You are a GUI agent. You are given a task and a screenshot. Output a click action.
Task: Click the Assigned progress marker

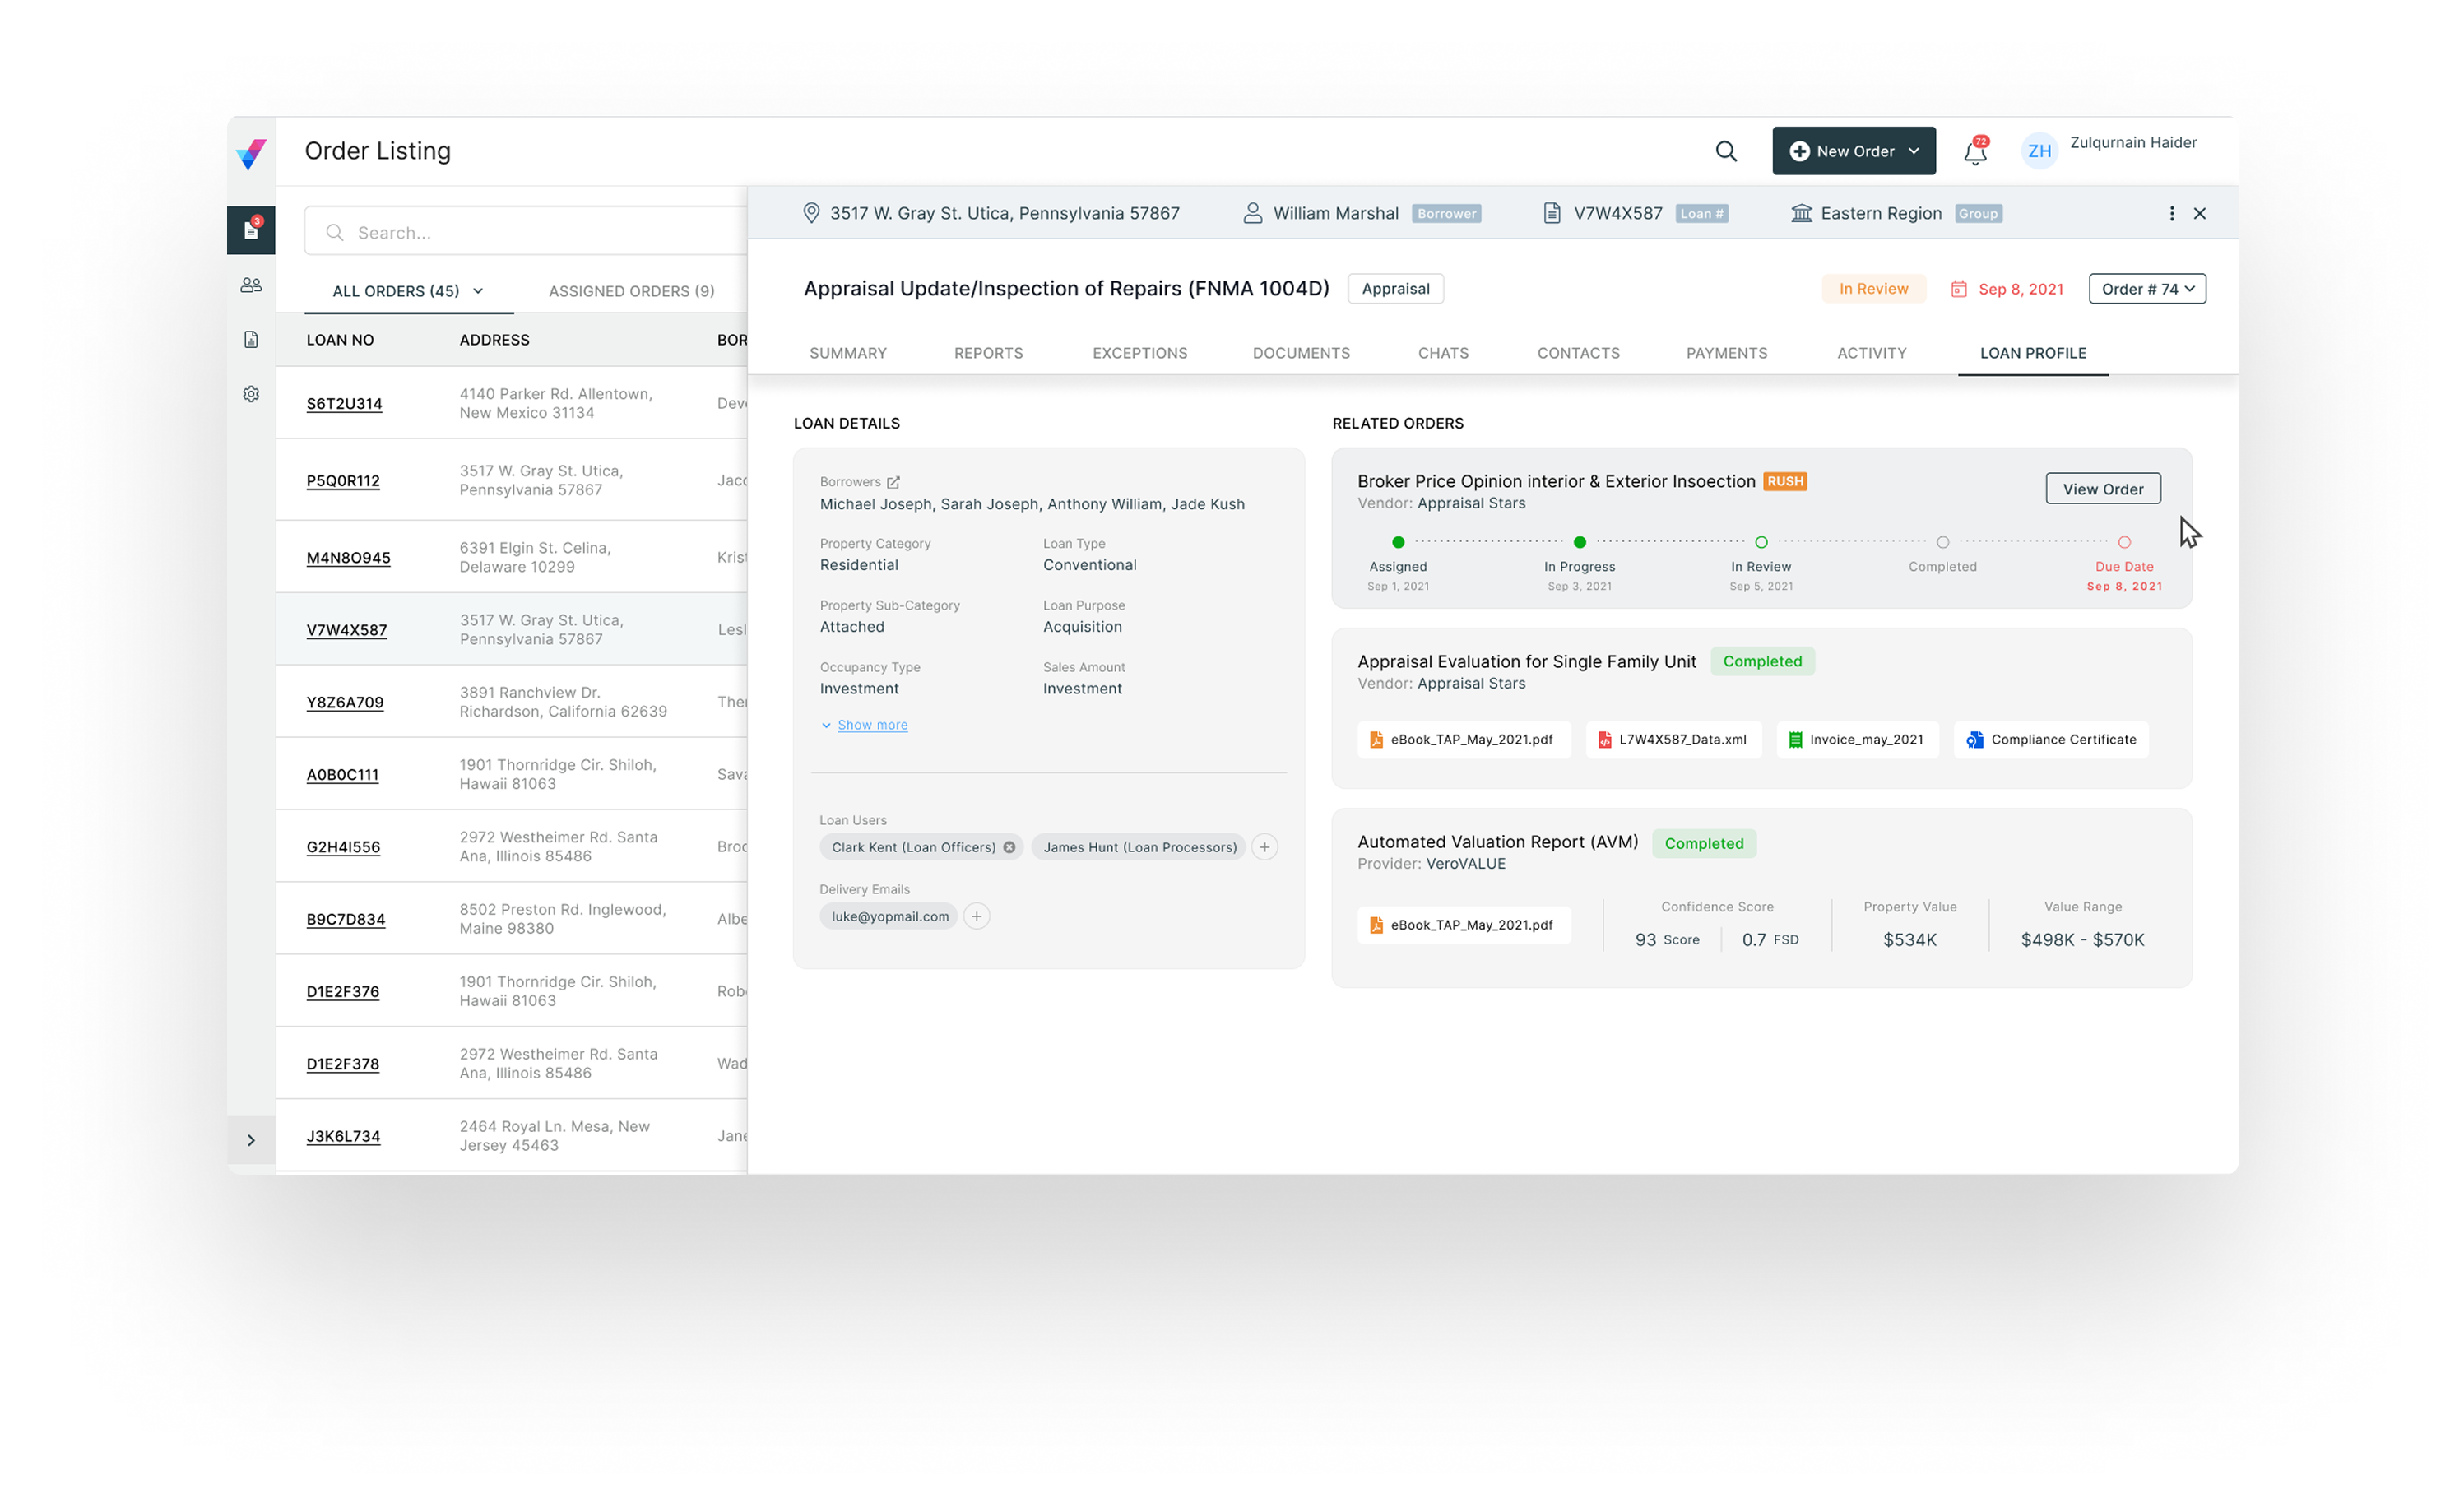1398,542
